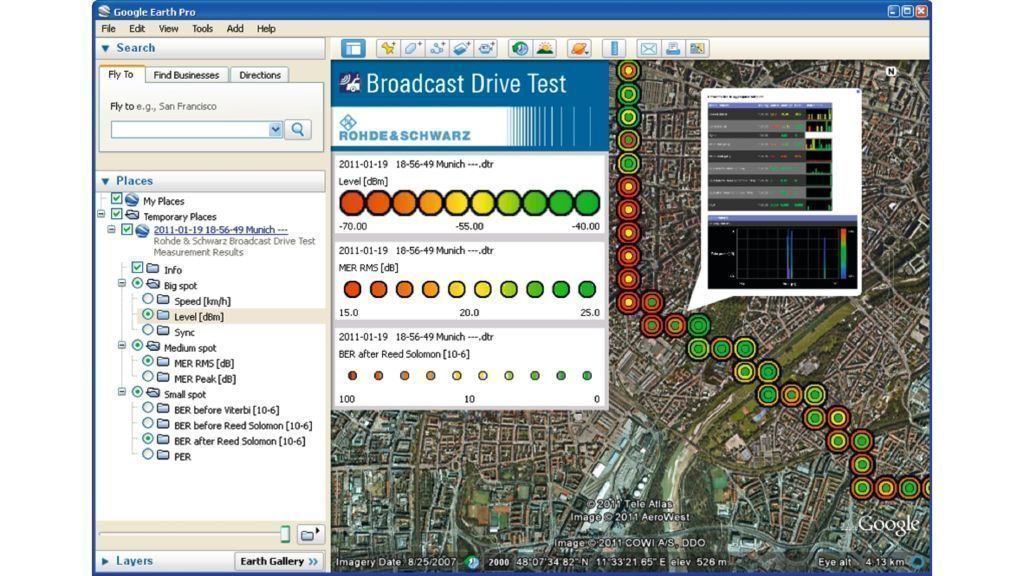Click the Add Image Overlay icon
The height and width of the screenshot is (576, 1024).
pyautogui.click(x=461, y=48)
